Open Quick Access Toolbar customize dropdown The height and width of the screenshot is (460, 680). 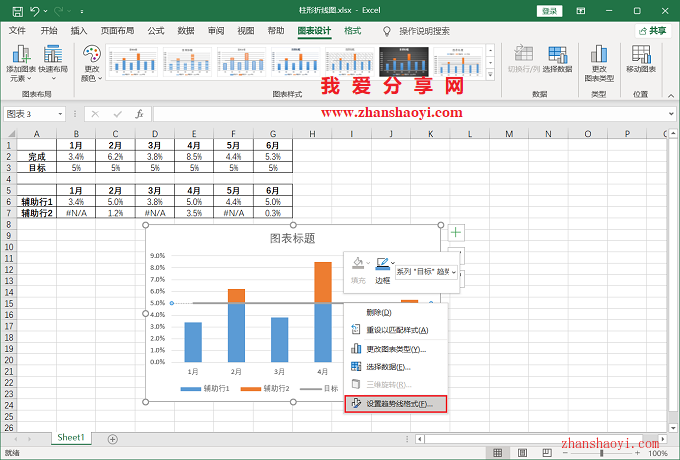82,11
